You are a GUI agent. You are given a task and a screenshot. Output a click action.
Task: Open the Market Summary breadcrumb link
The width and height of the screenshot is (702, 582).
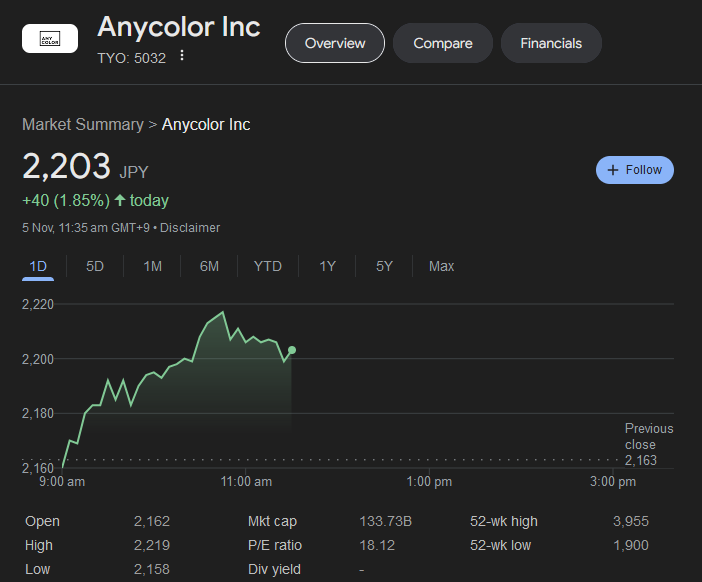coord(83,124)
